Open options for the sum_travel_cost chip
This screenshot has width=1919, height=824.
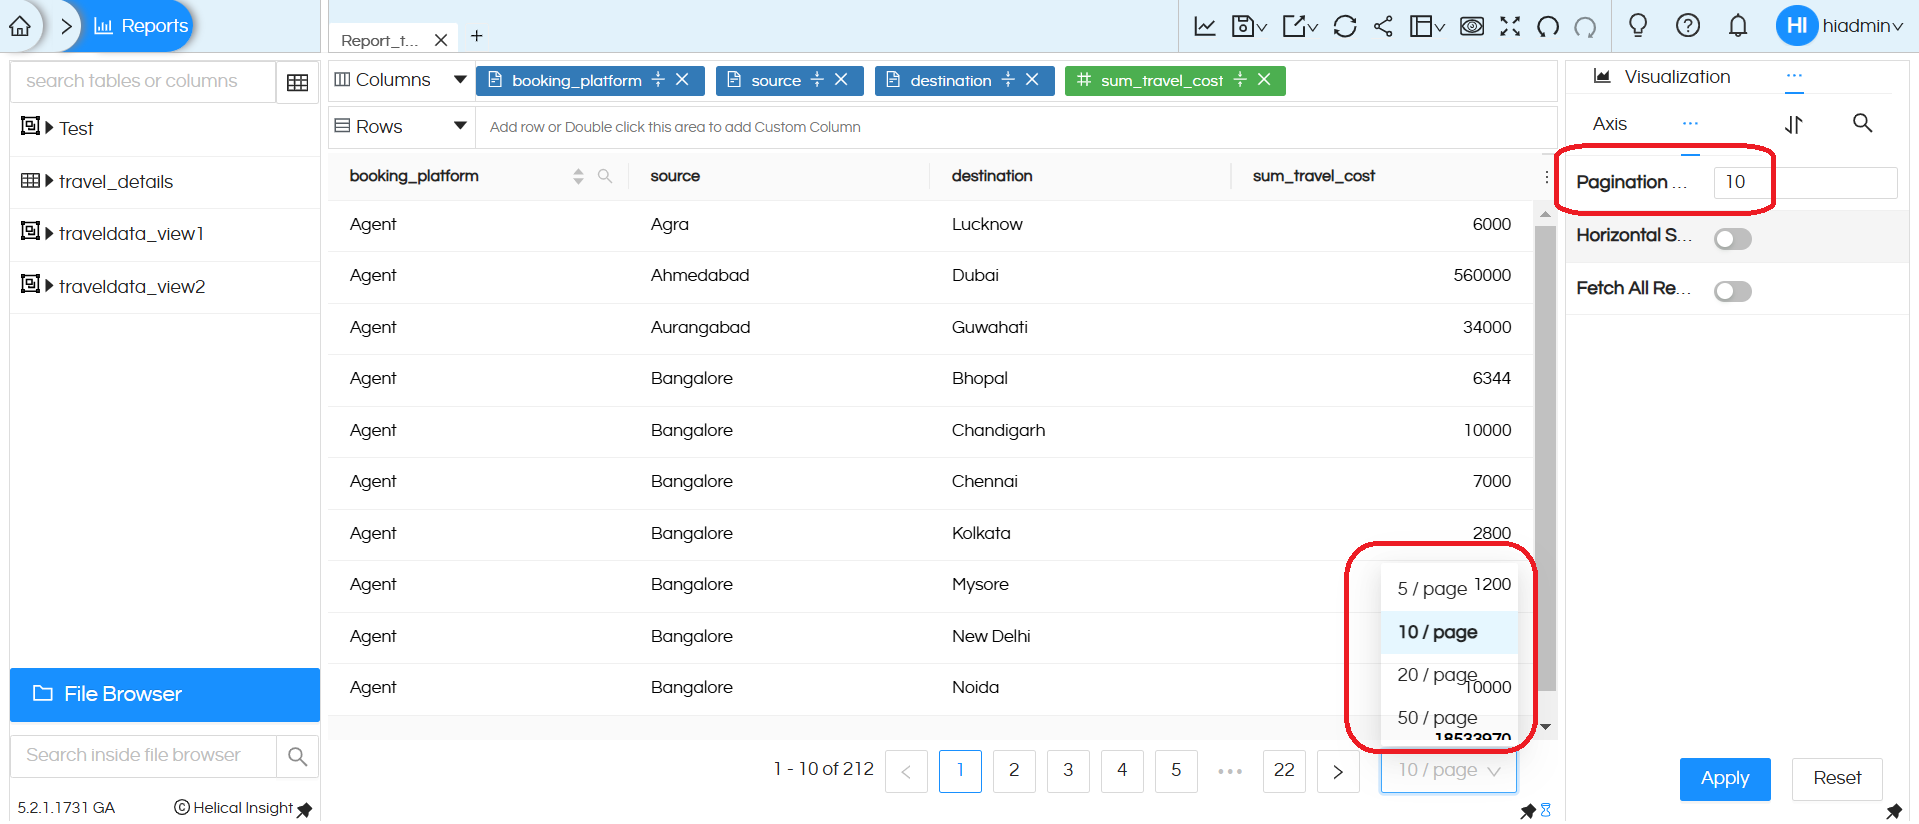coord(1240,79)
